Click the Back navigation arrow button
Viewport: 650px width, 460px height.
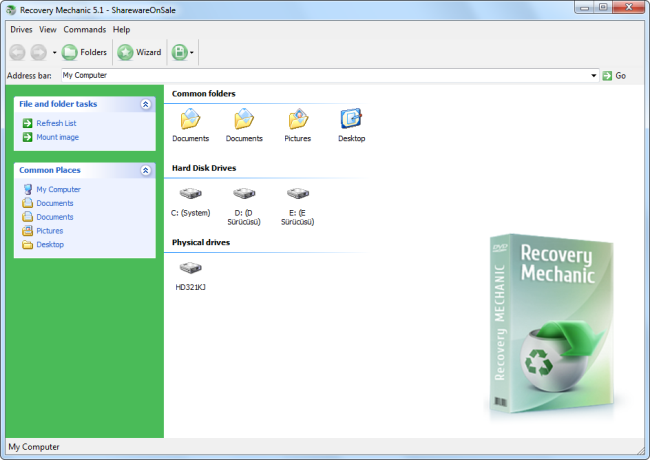tap(17, 52)
